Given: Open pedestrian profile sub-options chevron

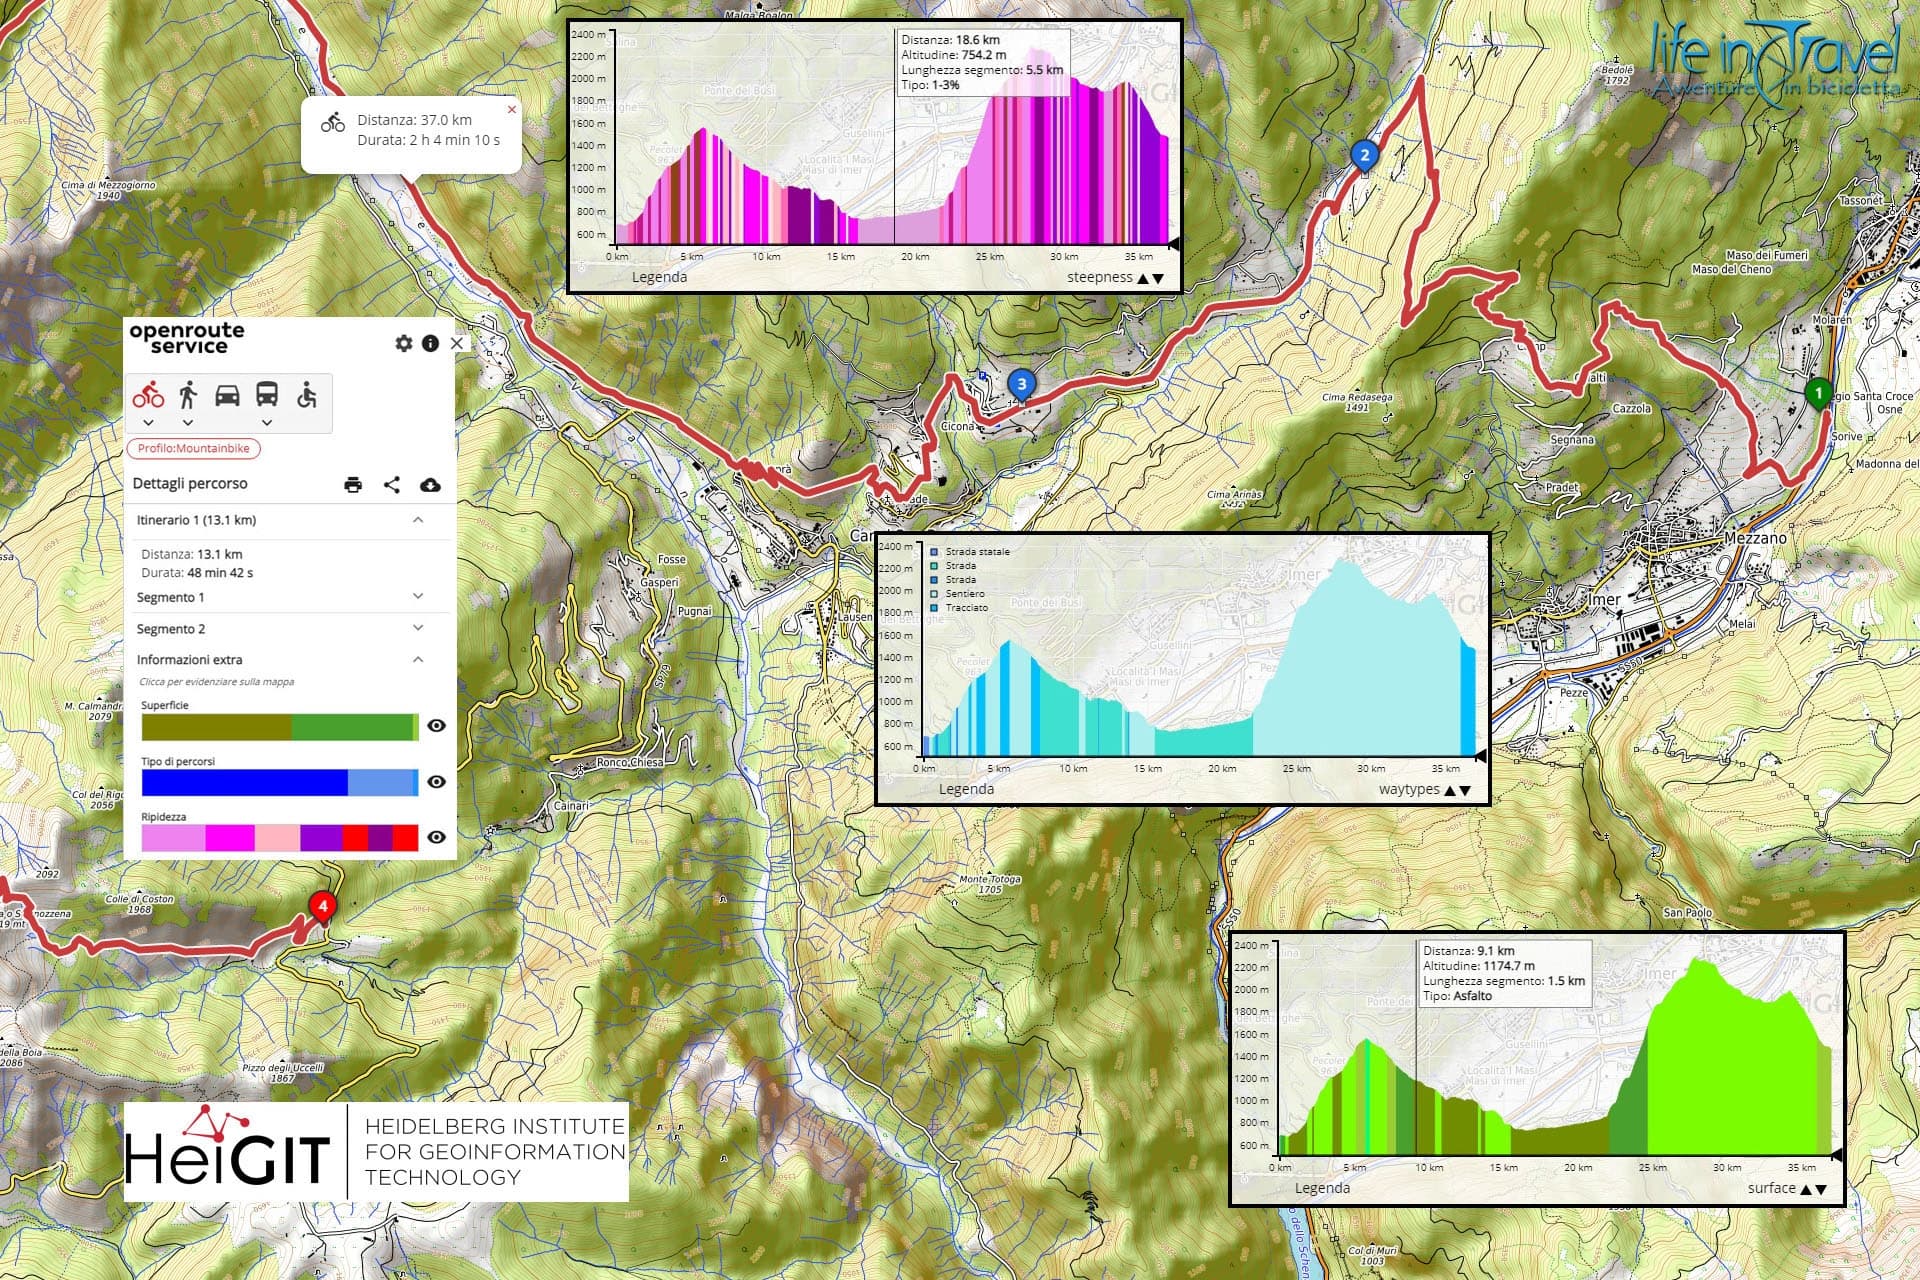Looking at the screenshot, I should [188, 423].
